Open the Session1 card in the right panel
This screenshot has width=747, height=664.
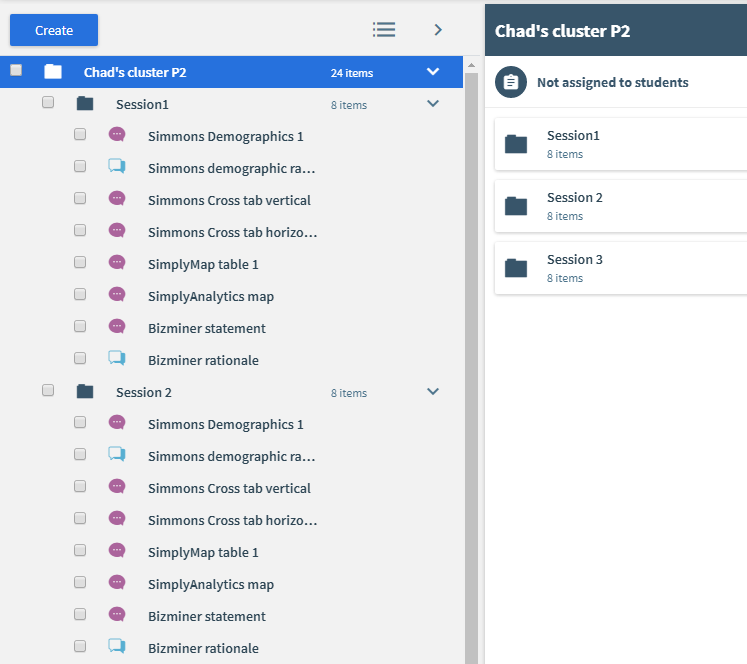[621, 144]
